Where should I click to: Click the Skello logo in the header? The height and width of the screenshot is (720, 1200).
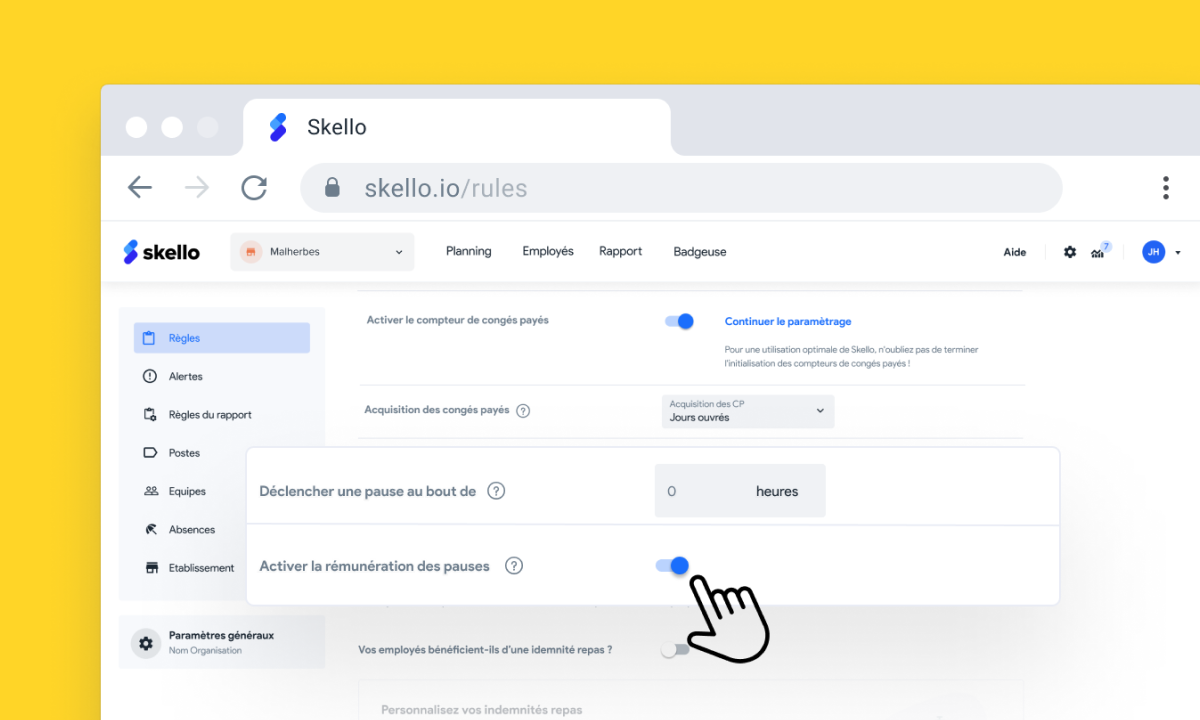click(x=162, y=252)
